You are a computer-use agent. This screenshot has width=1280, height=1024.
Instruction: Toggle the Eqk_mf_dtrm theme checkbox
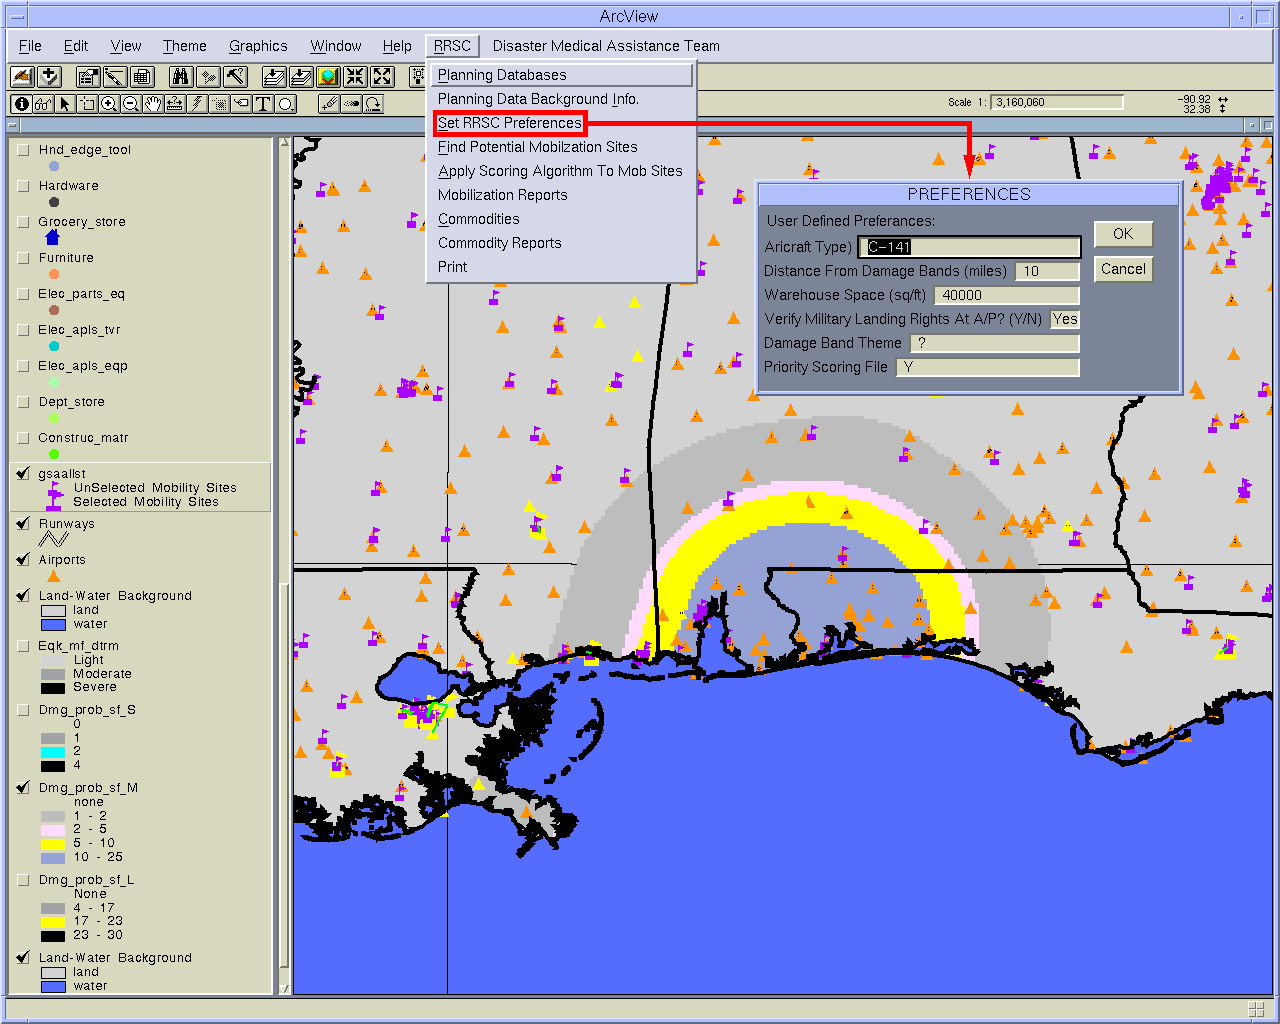pyautogui.click(x=23, y=646)
